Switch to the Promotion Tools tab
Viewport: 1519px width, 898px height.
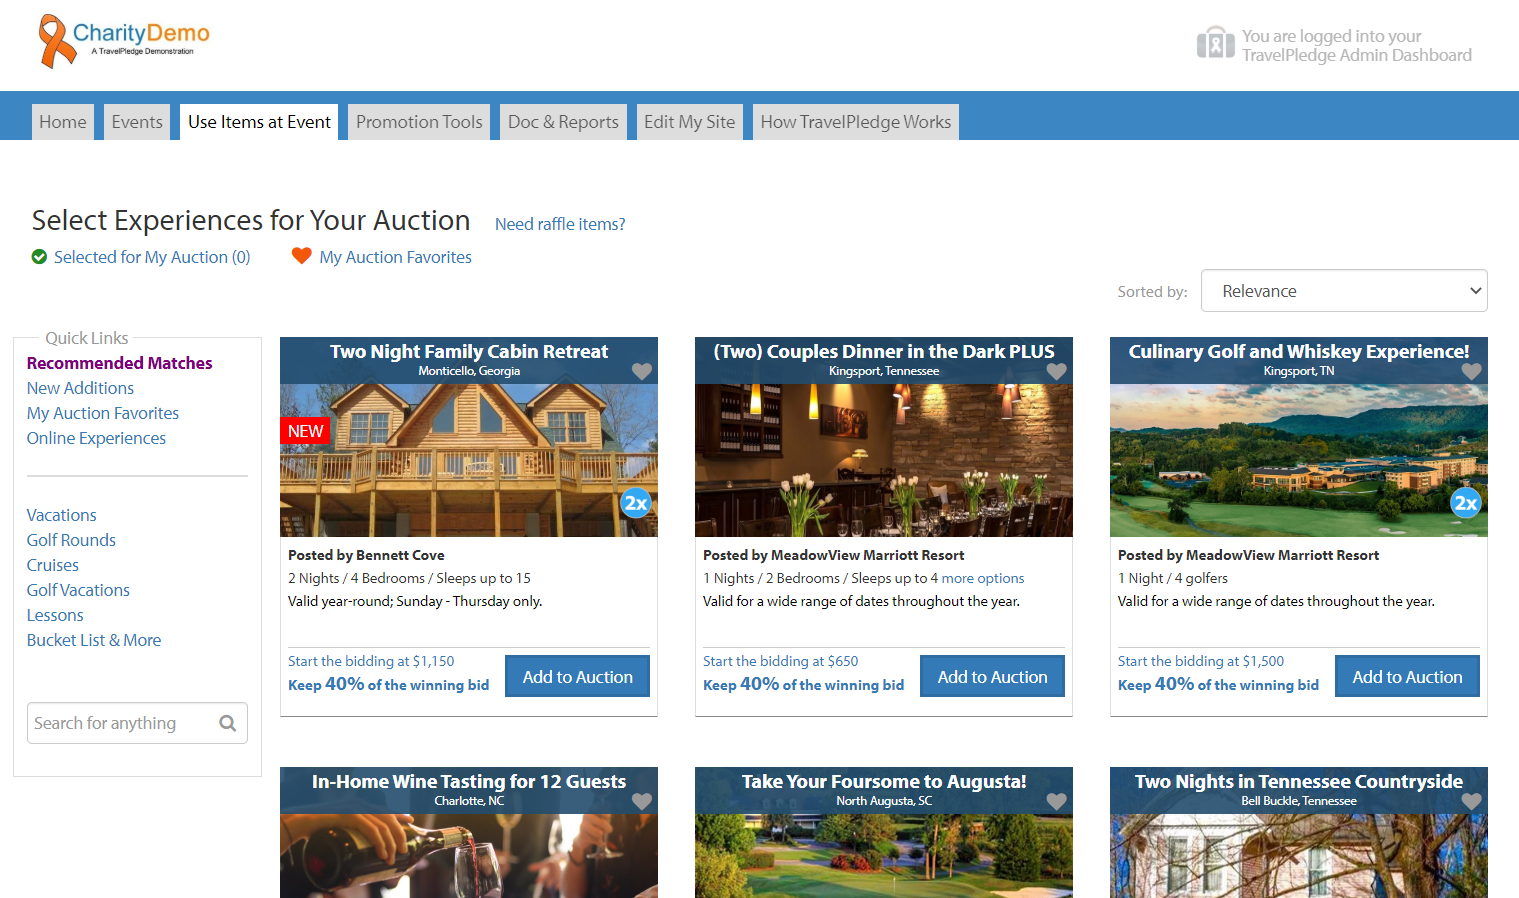[419, 122]
